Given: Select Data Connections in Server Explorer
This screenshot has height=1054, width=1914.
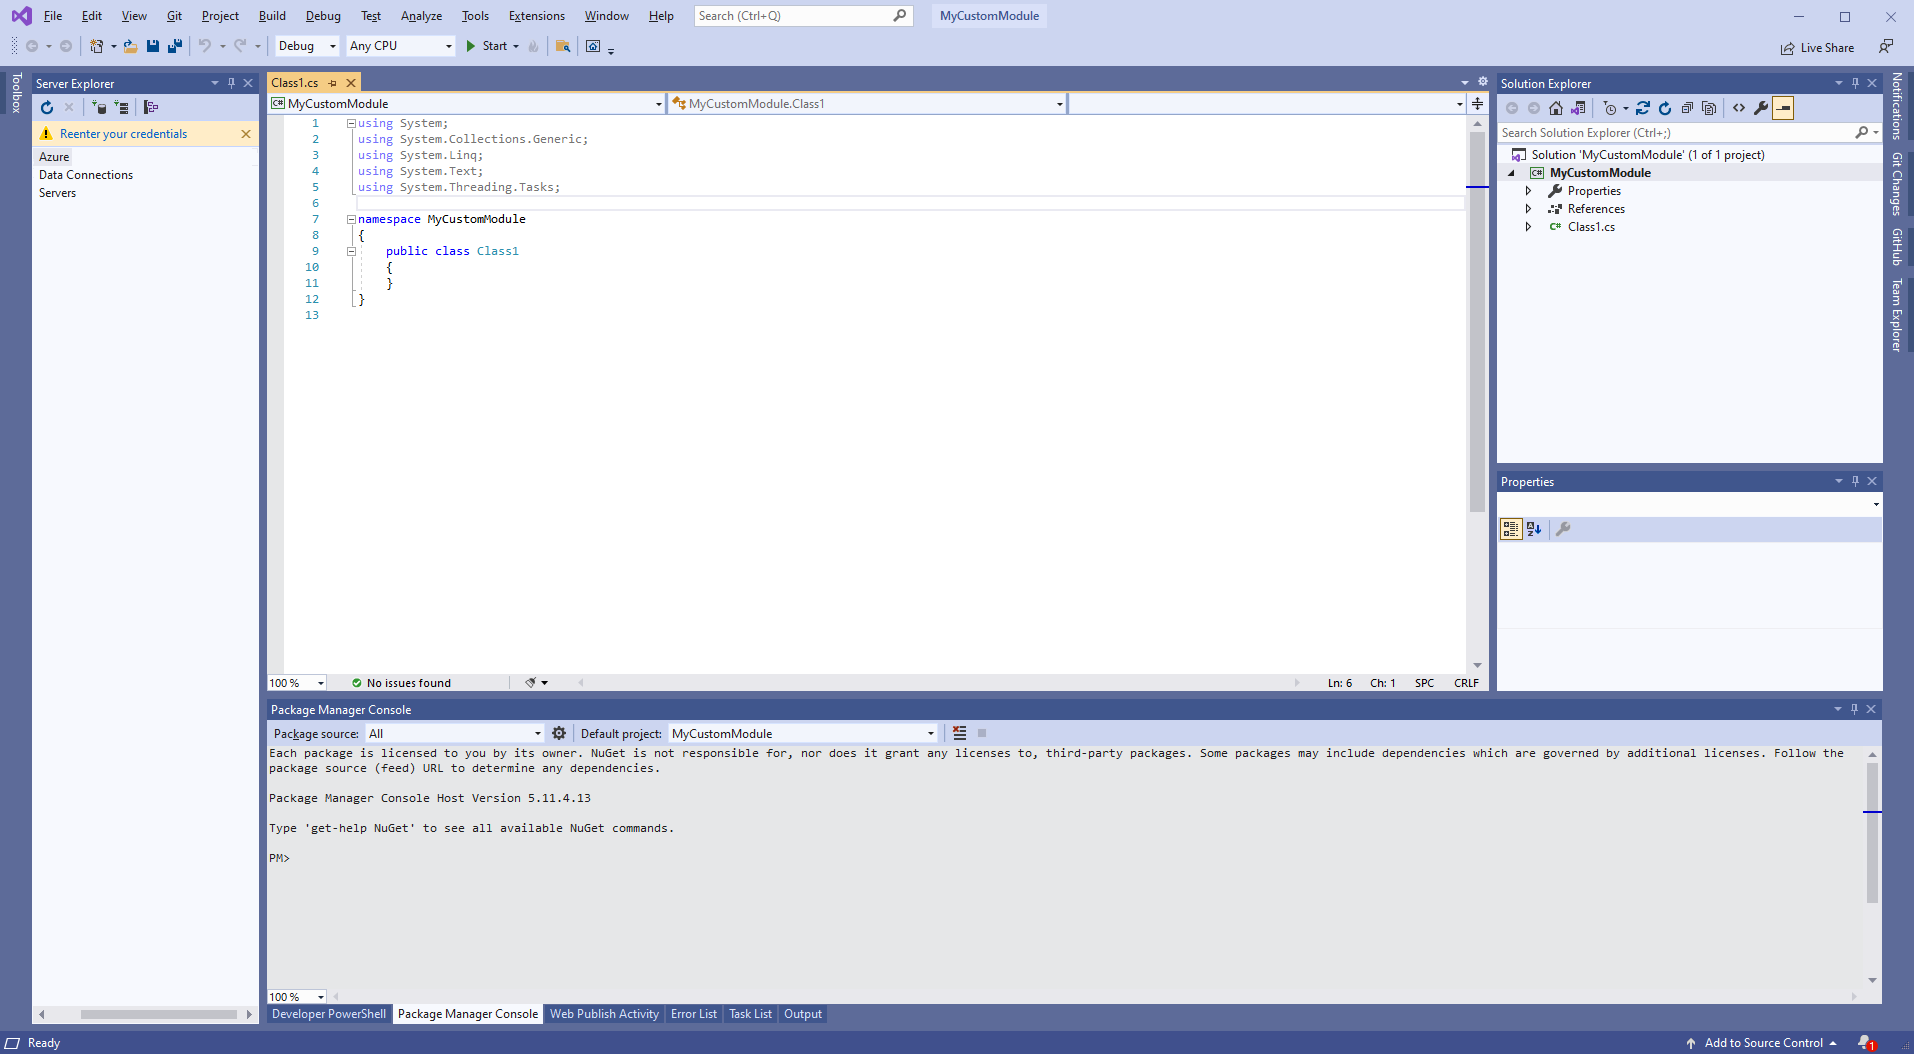Looking at the screenshot, I should (86, 175).
